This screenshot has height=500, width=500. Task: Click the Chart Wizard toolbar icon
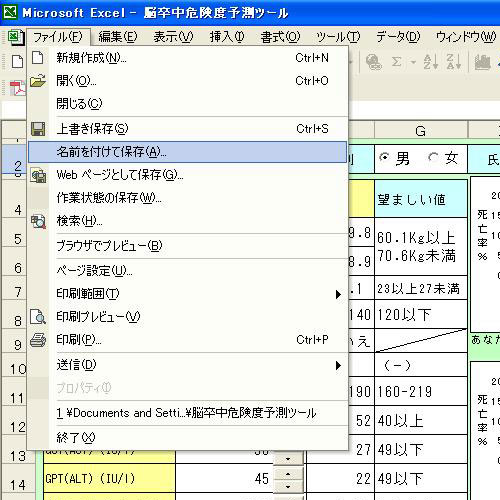pos(482,62)
